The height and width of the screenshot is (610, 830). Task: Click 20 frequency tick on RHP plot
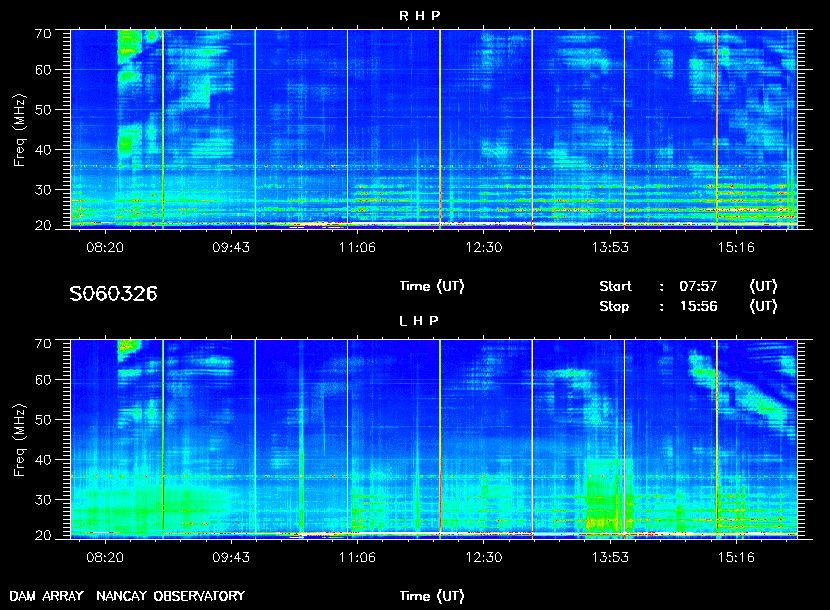(x=43, y=226)
